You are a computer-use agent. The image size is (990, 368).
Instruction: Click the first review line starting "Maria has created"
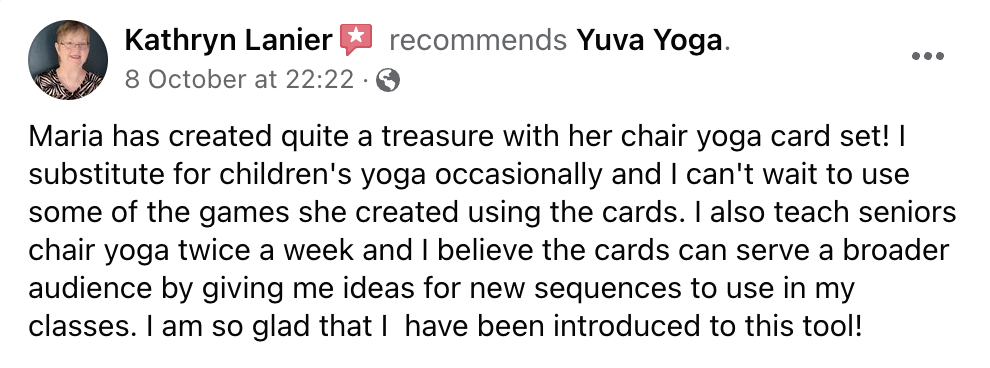[467, 137]
